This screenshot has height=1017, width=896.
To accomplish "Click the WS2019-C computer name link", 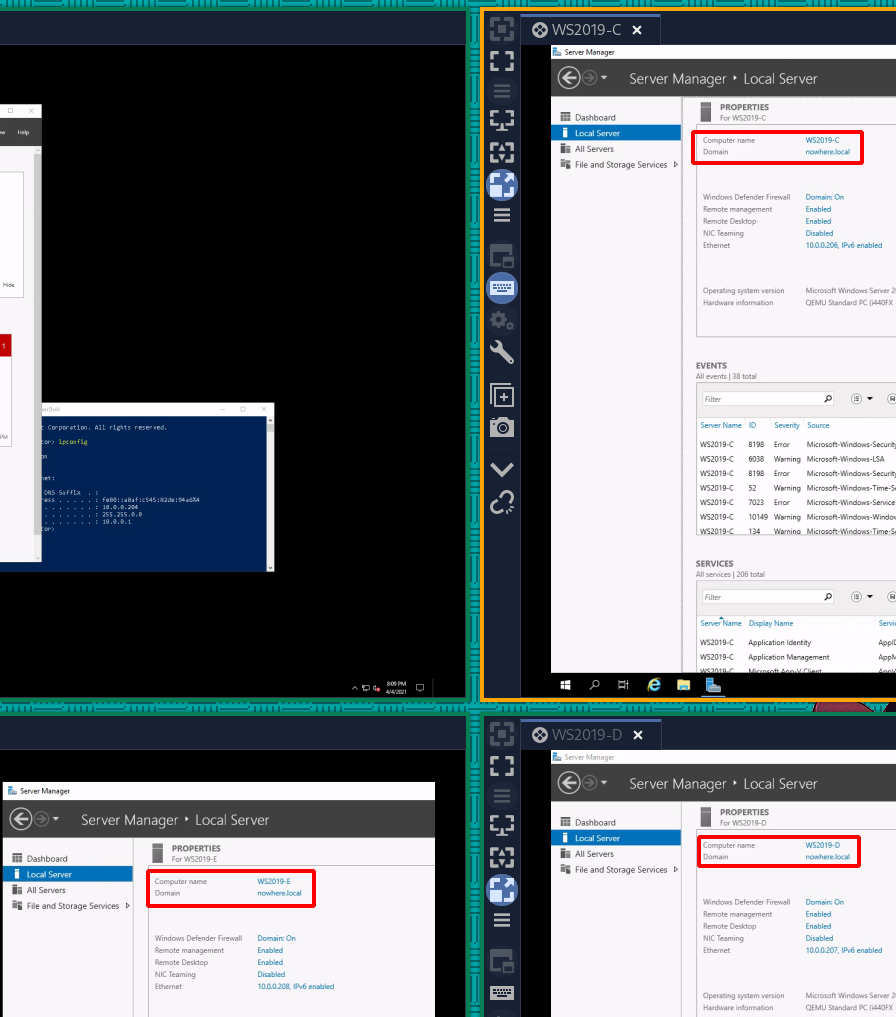I will [822, 140].
